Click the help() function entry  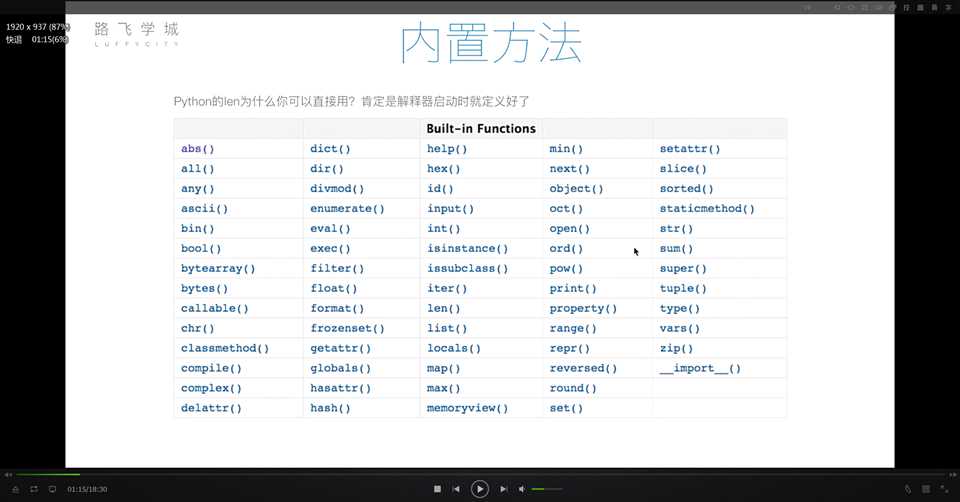[447, 149]
